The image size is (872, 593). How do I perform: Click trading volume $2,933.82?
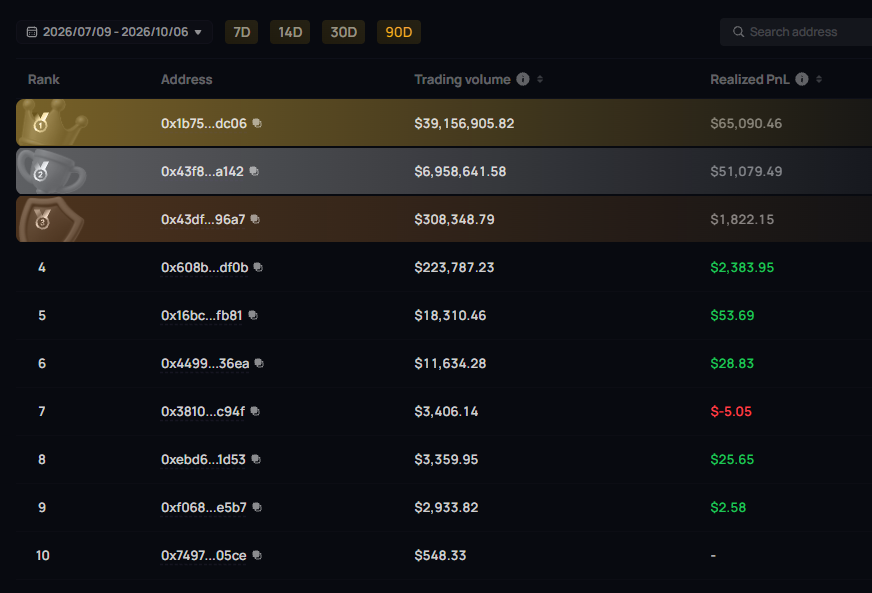(446, 507)
